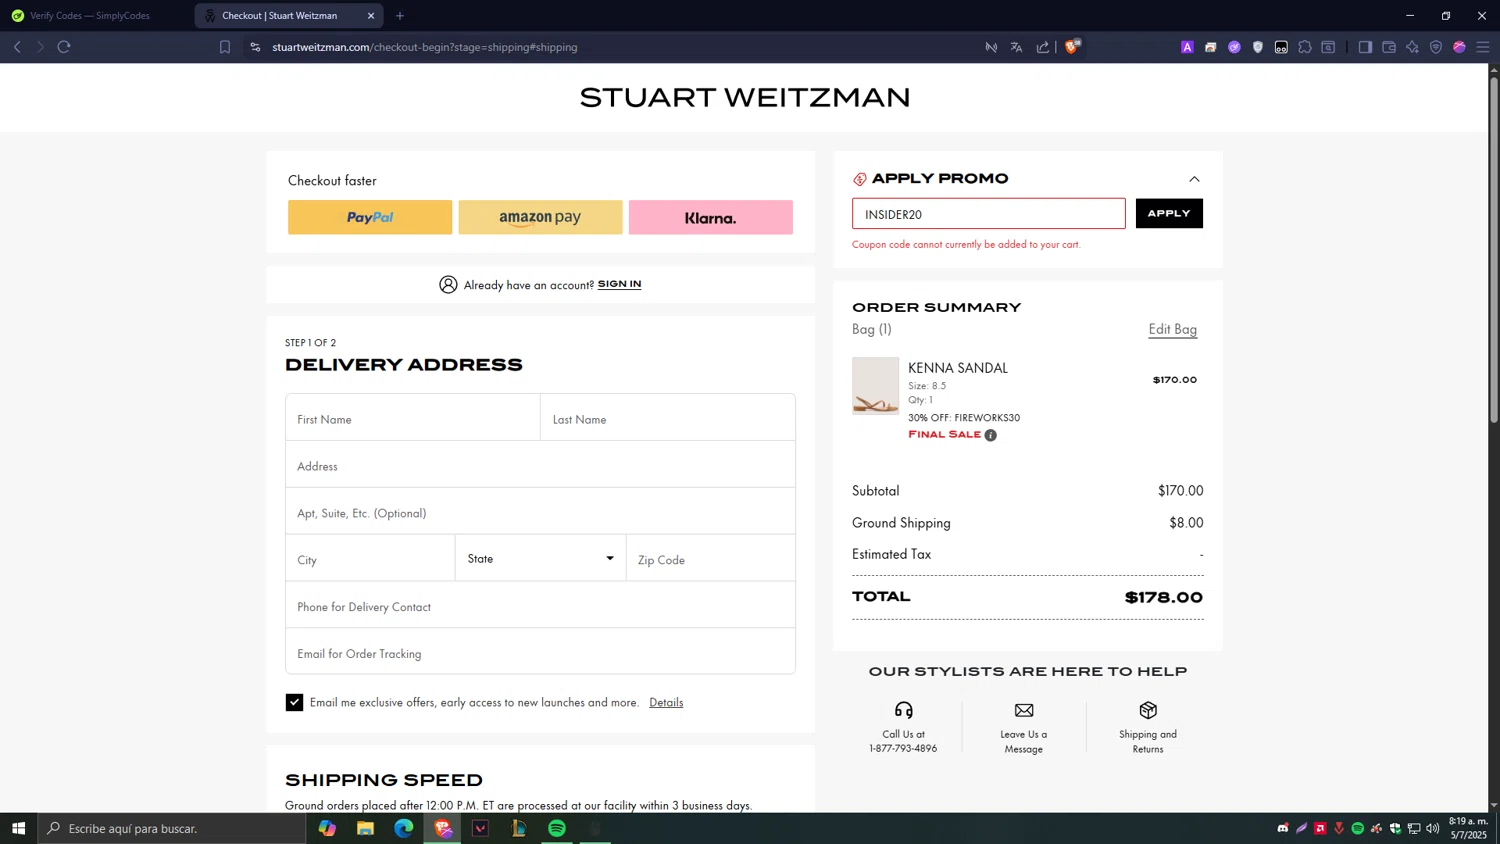Image resolution: width=1500 pixels, height=844 pixels.
Task: Select the Checkout Stuart Weitzman tab
Action: tap(280, 16)
